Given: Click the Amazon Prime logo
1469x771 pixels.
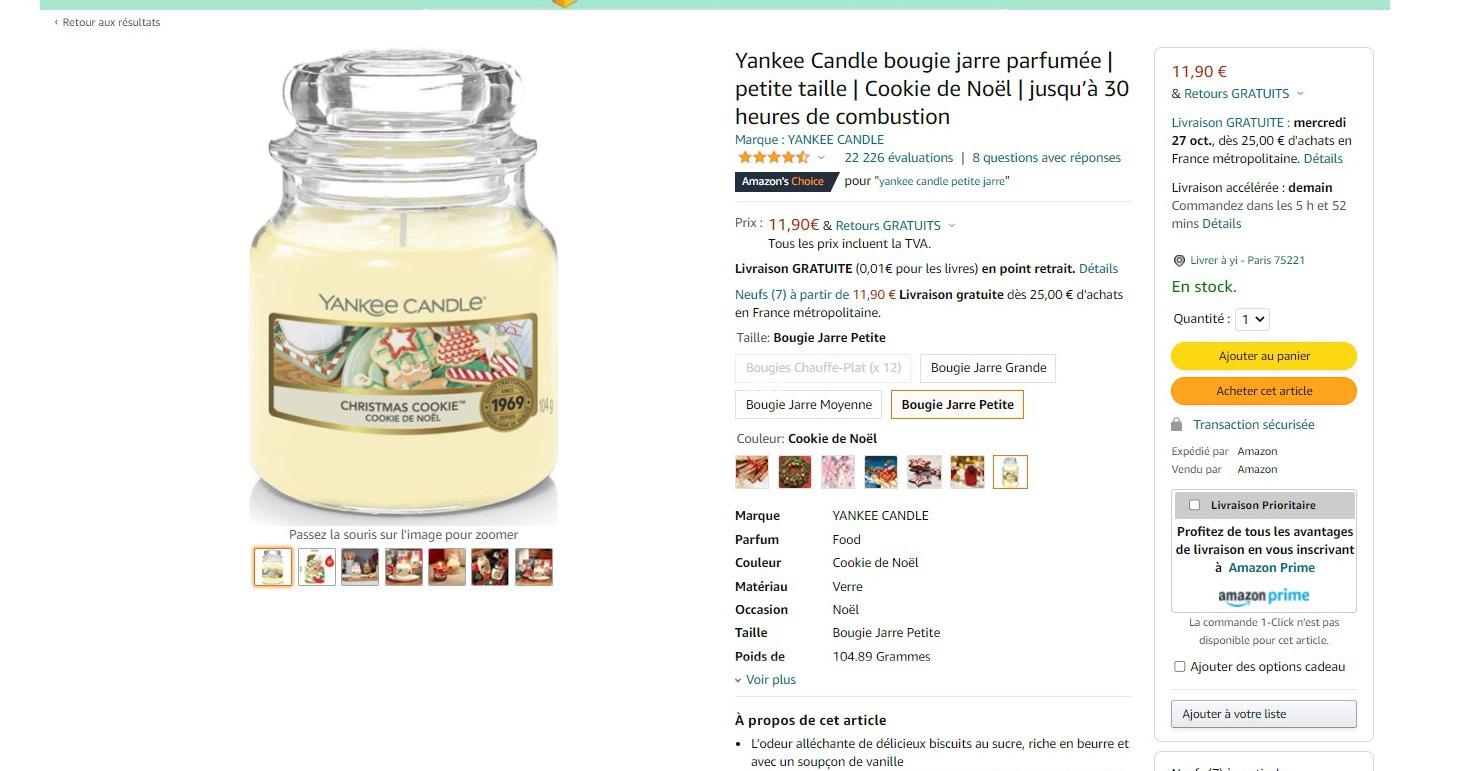Looking at the screenshot, I should [1263, 596].
